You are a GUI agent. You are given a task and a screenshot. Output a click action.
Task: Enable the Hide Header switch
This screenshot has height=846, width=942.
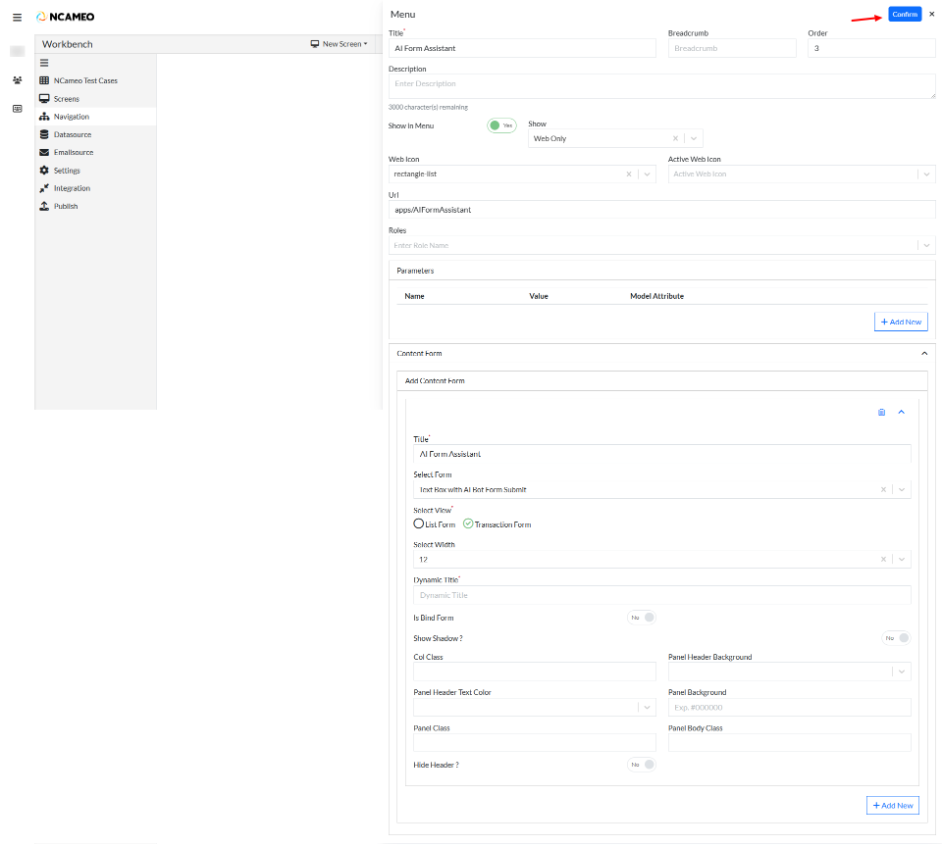coord(642,765)
